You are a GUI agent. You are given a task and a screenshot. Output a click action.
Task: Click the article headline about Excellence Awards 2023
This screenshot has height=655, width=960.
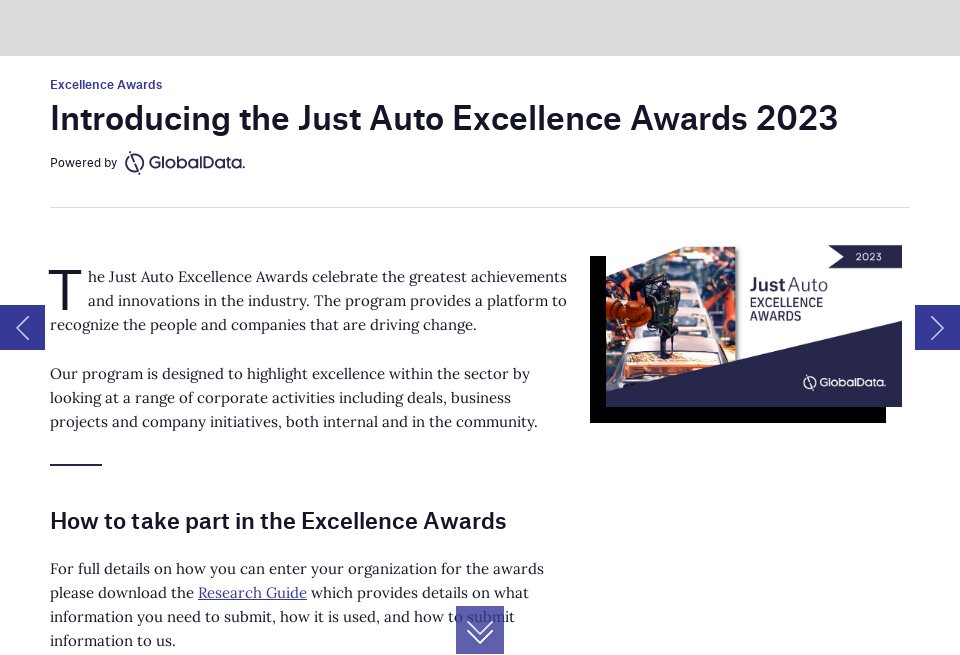click(444, 118)
